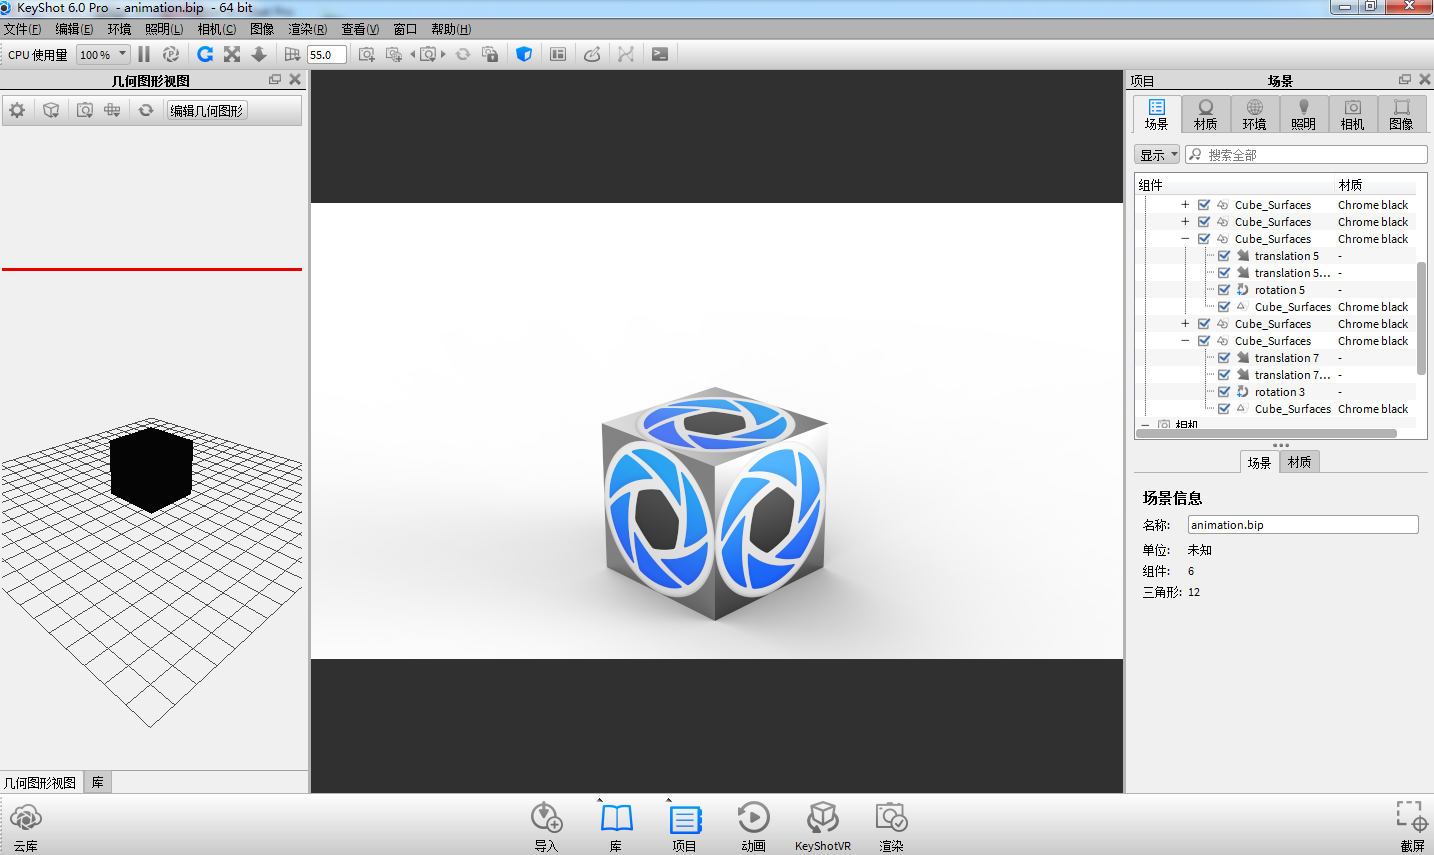Switch to the 环境 environment tab

click(1254, 115)
